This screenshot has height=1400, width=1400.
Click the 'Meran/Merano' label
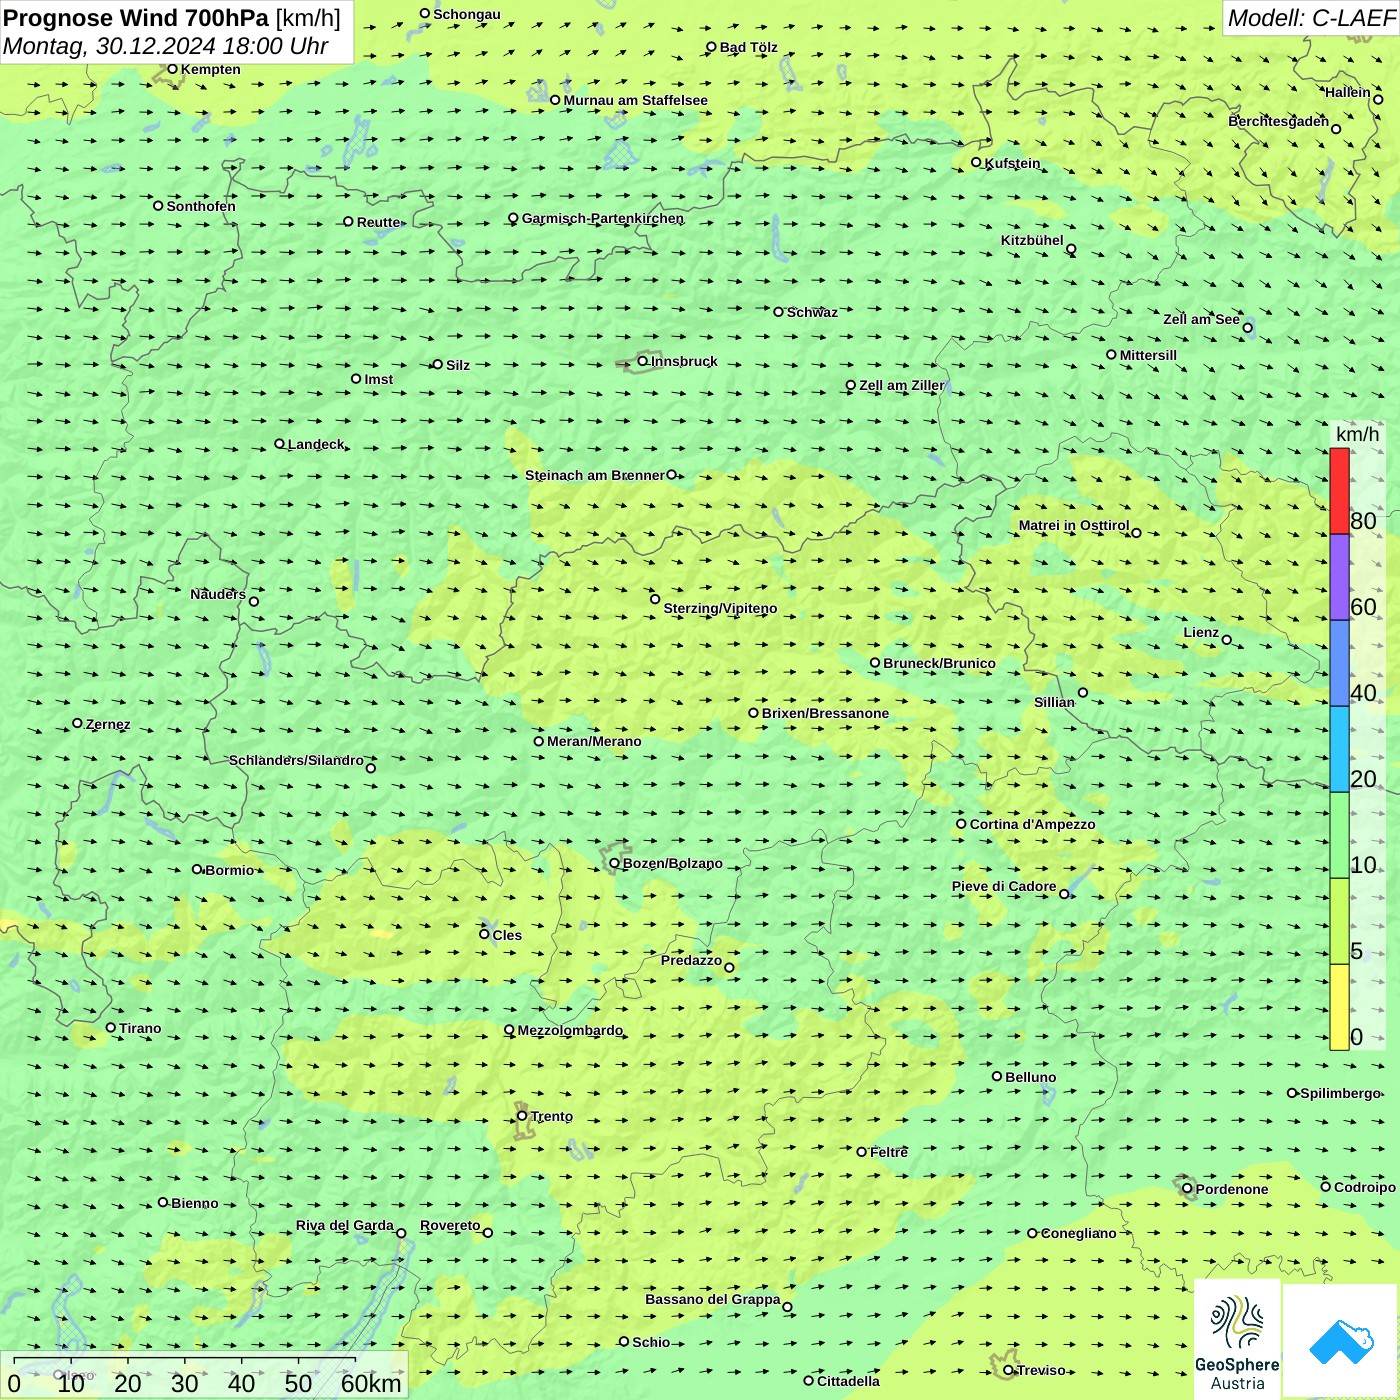tap(594, 741)
